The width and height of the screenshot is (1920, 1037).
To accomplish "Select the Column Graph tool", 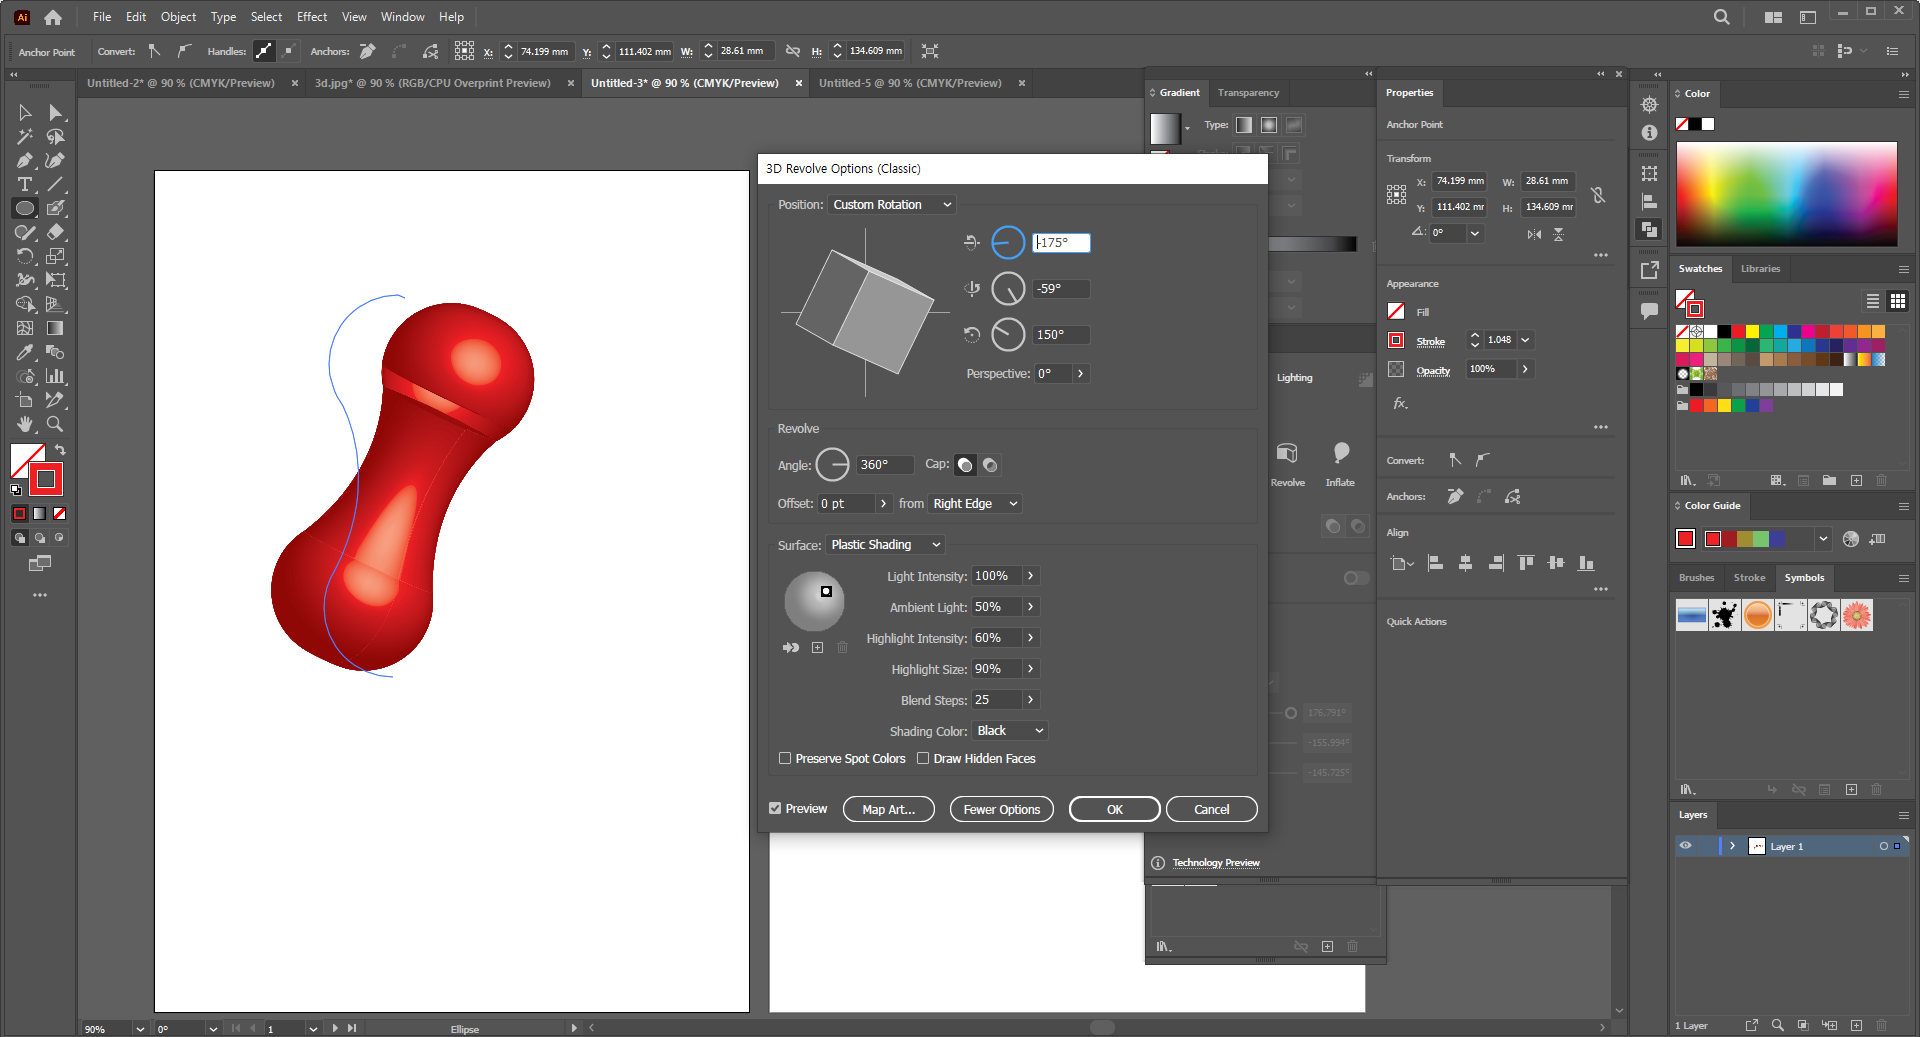I will pyautogui.click(x=56, y=376).
